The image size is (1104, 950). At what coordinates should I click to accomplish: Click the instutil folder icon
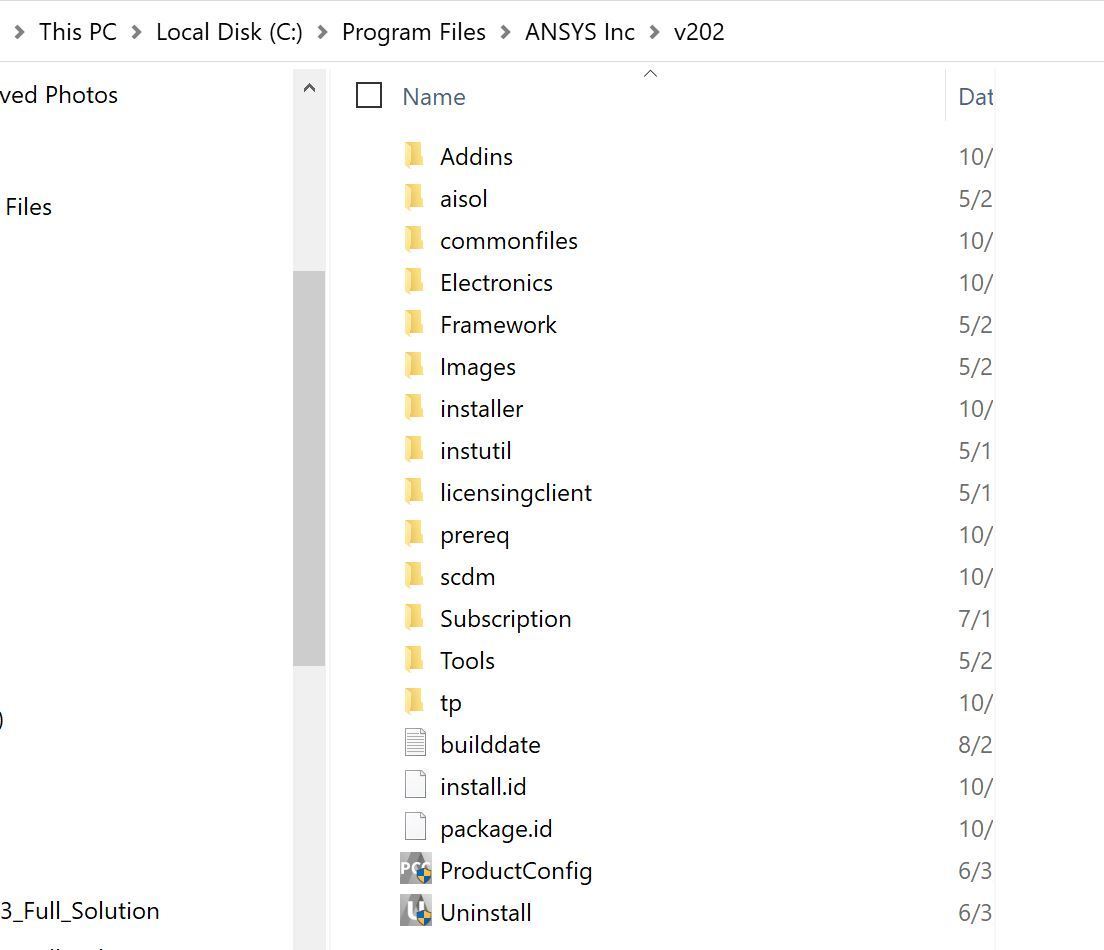(x=415, y=450)
